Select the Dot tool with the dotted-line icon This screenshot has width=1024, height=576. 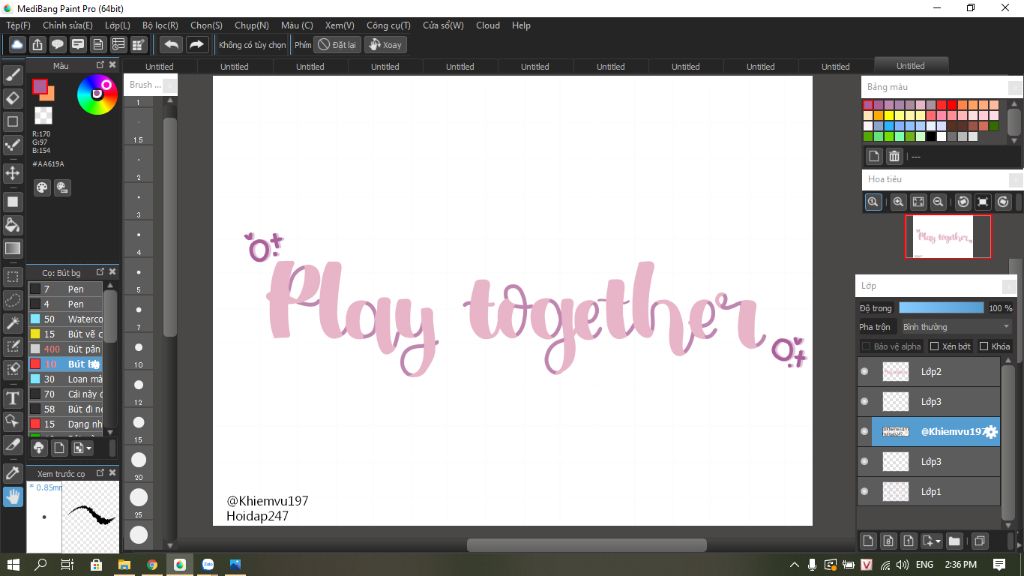click(x=12, y=145)
